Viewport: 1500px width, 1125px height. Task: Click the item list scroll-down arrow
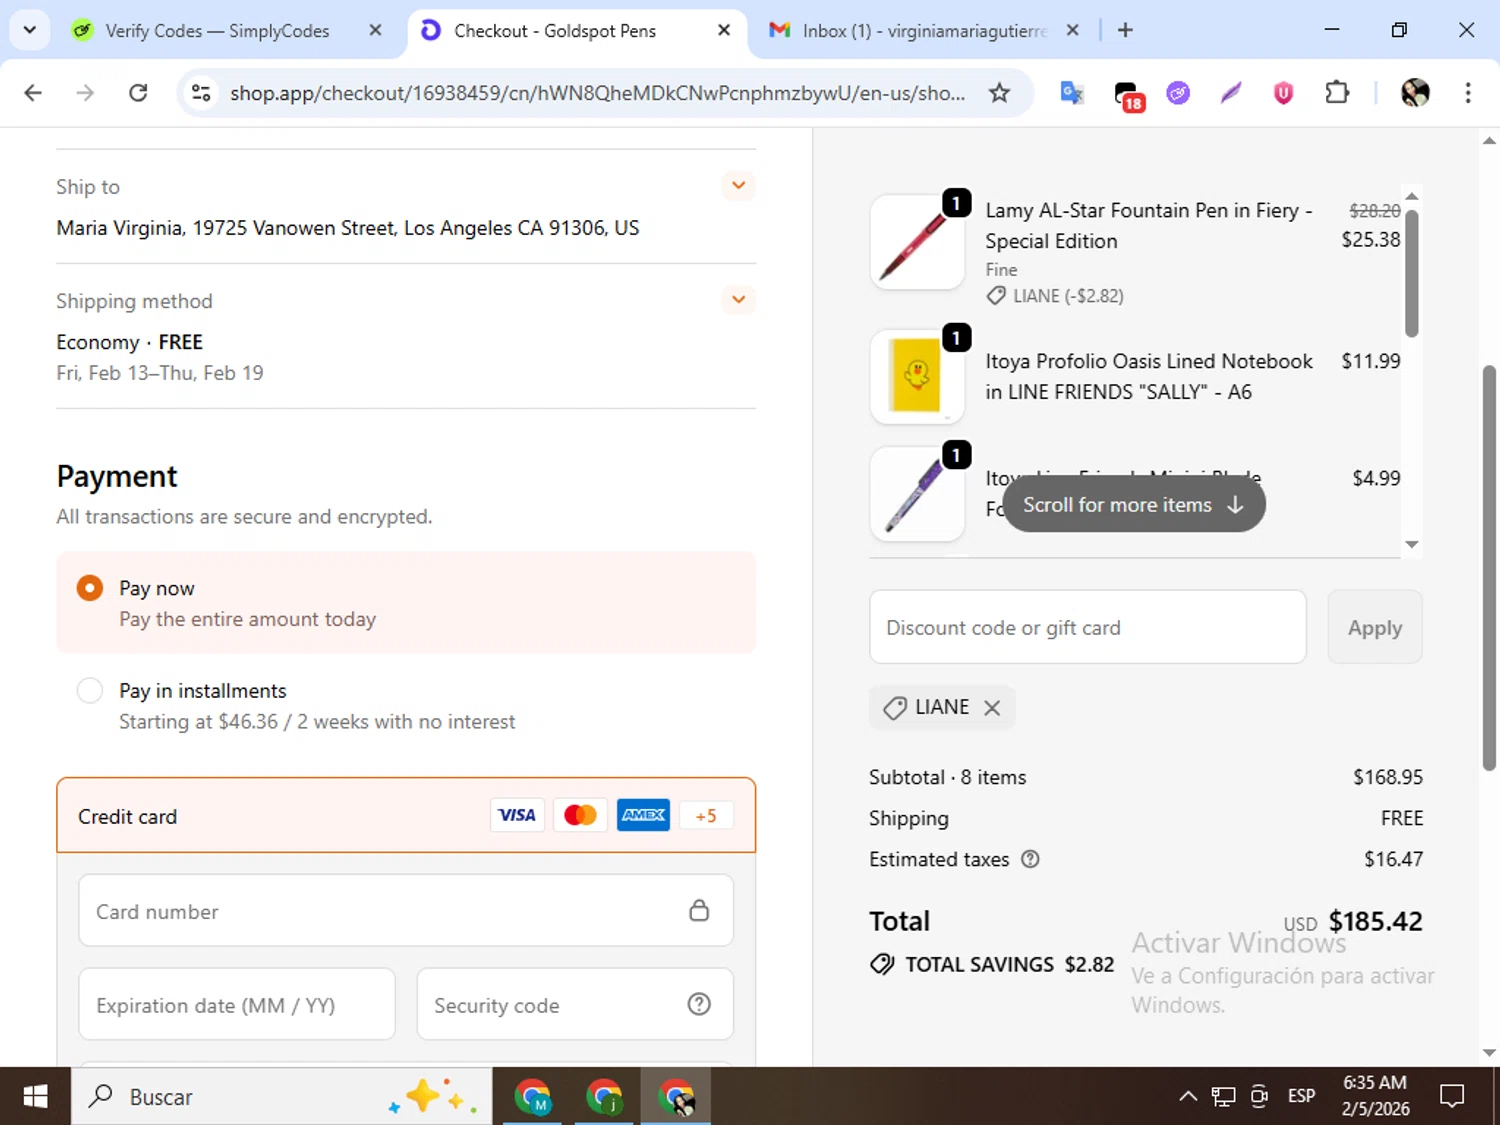point(1412,544)
